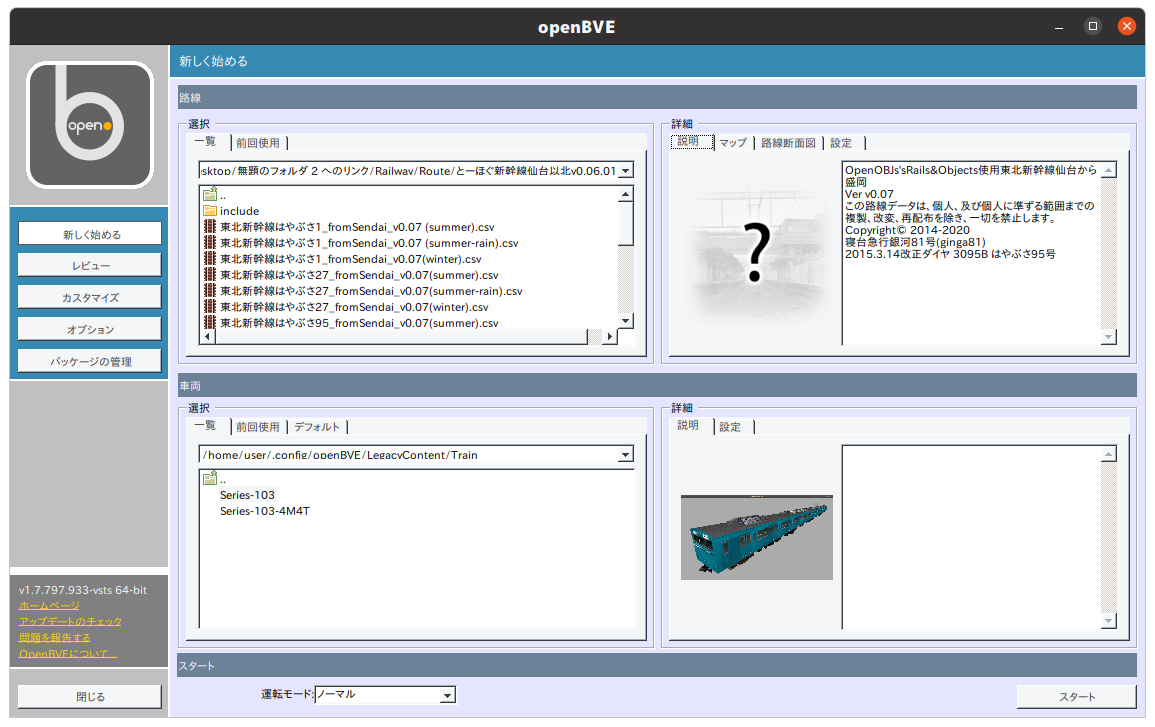Click route list scroll up arrow
This screenshot has height=727, width=1155.
click(x=625, y=194)
